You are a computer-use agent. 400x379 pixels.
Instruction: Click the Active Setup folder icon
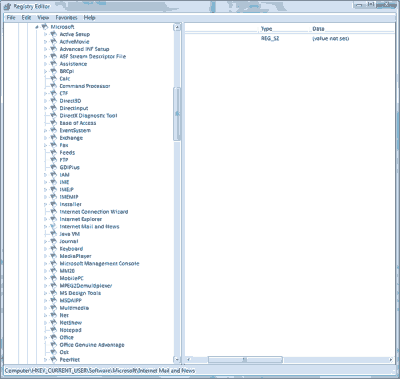(x=53, y=34)
